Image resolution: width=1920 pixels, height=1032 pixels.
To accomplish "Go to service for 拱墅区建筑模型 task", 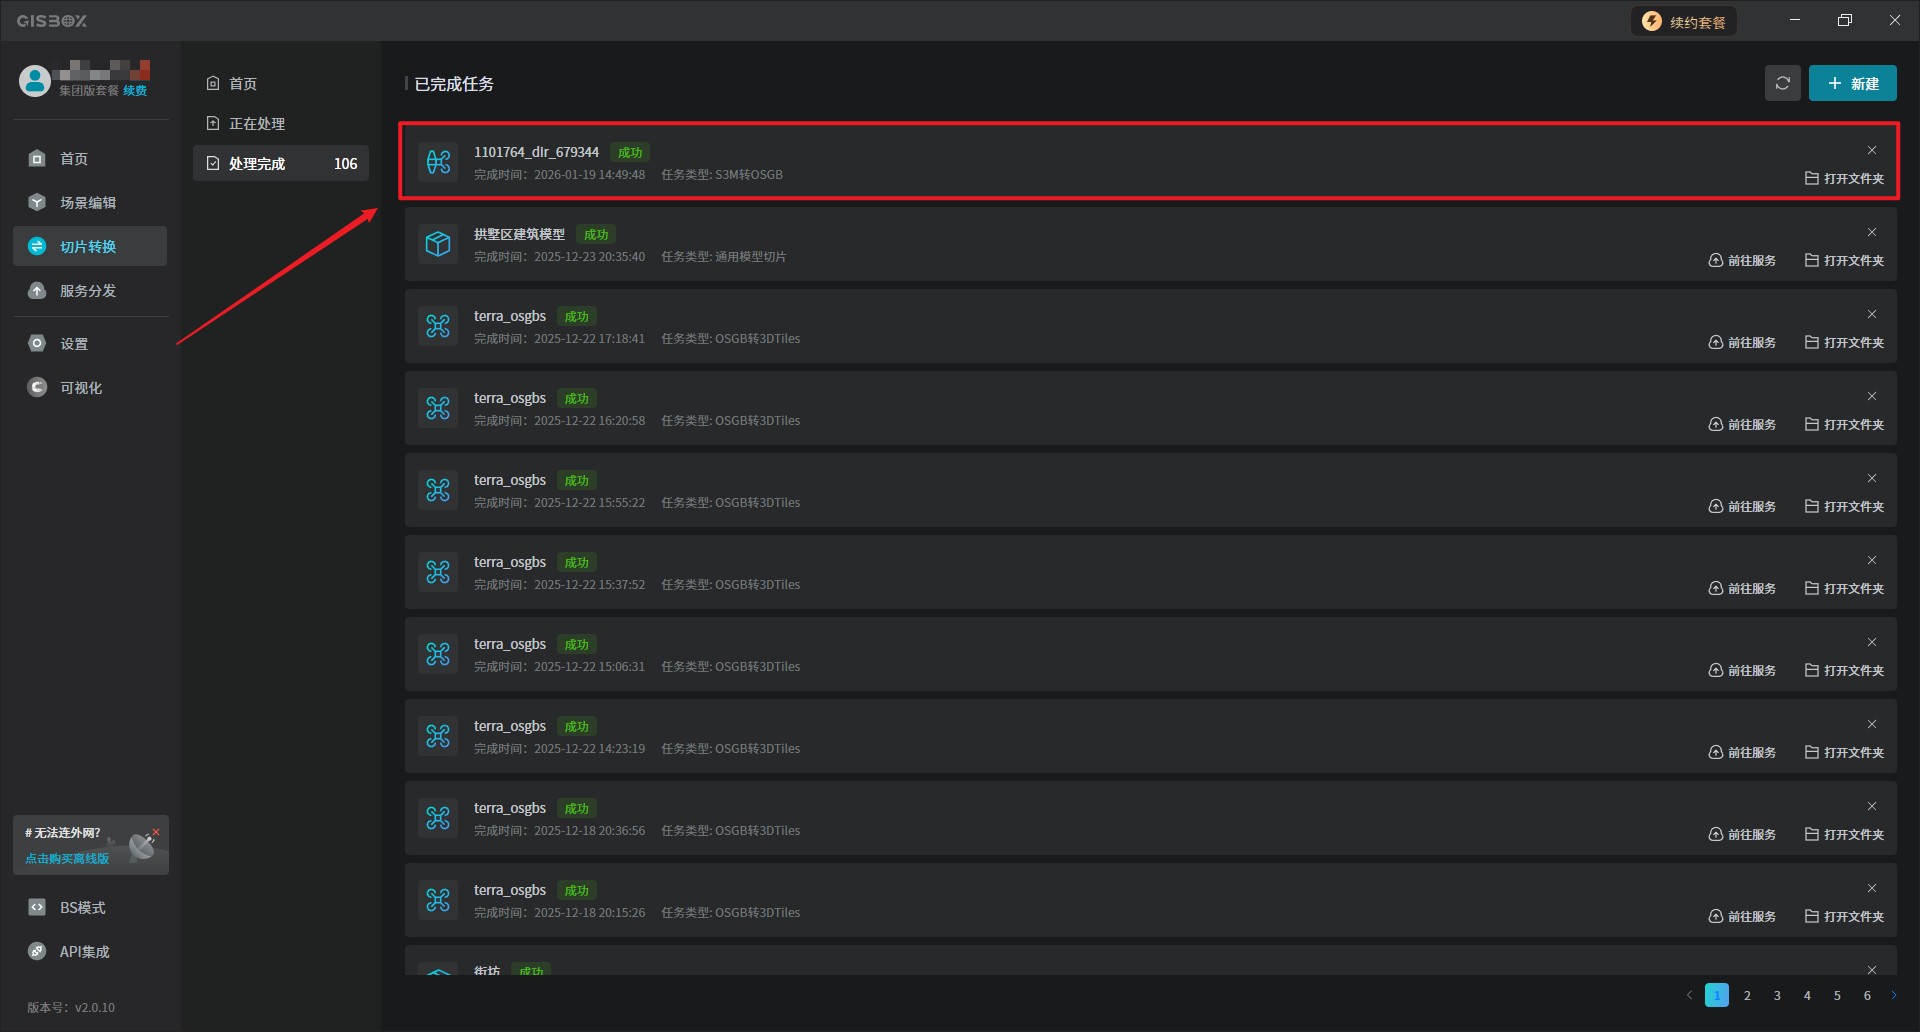I will coord(1742,261).
